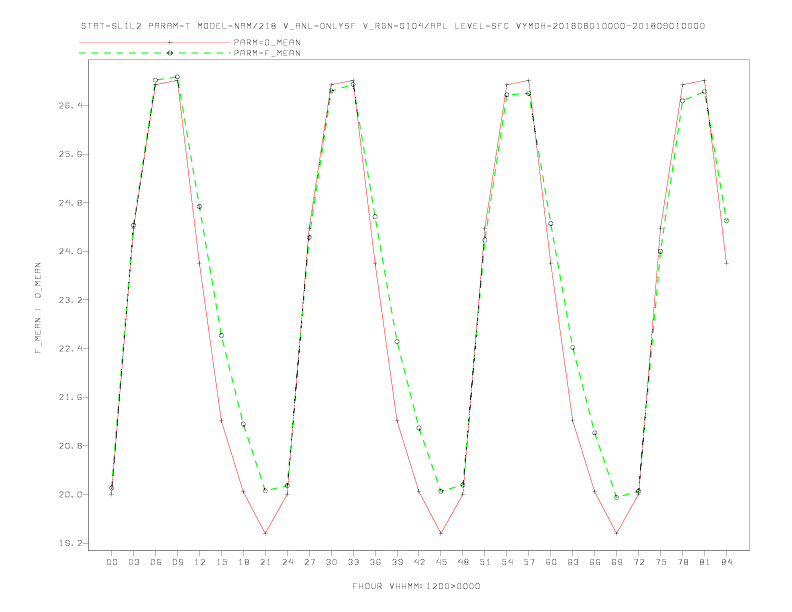Click the x-axis tick label 51
Image resolution: width=792 pixels, height=612 pixels.
tap(485, 562)
